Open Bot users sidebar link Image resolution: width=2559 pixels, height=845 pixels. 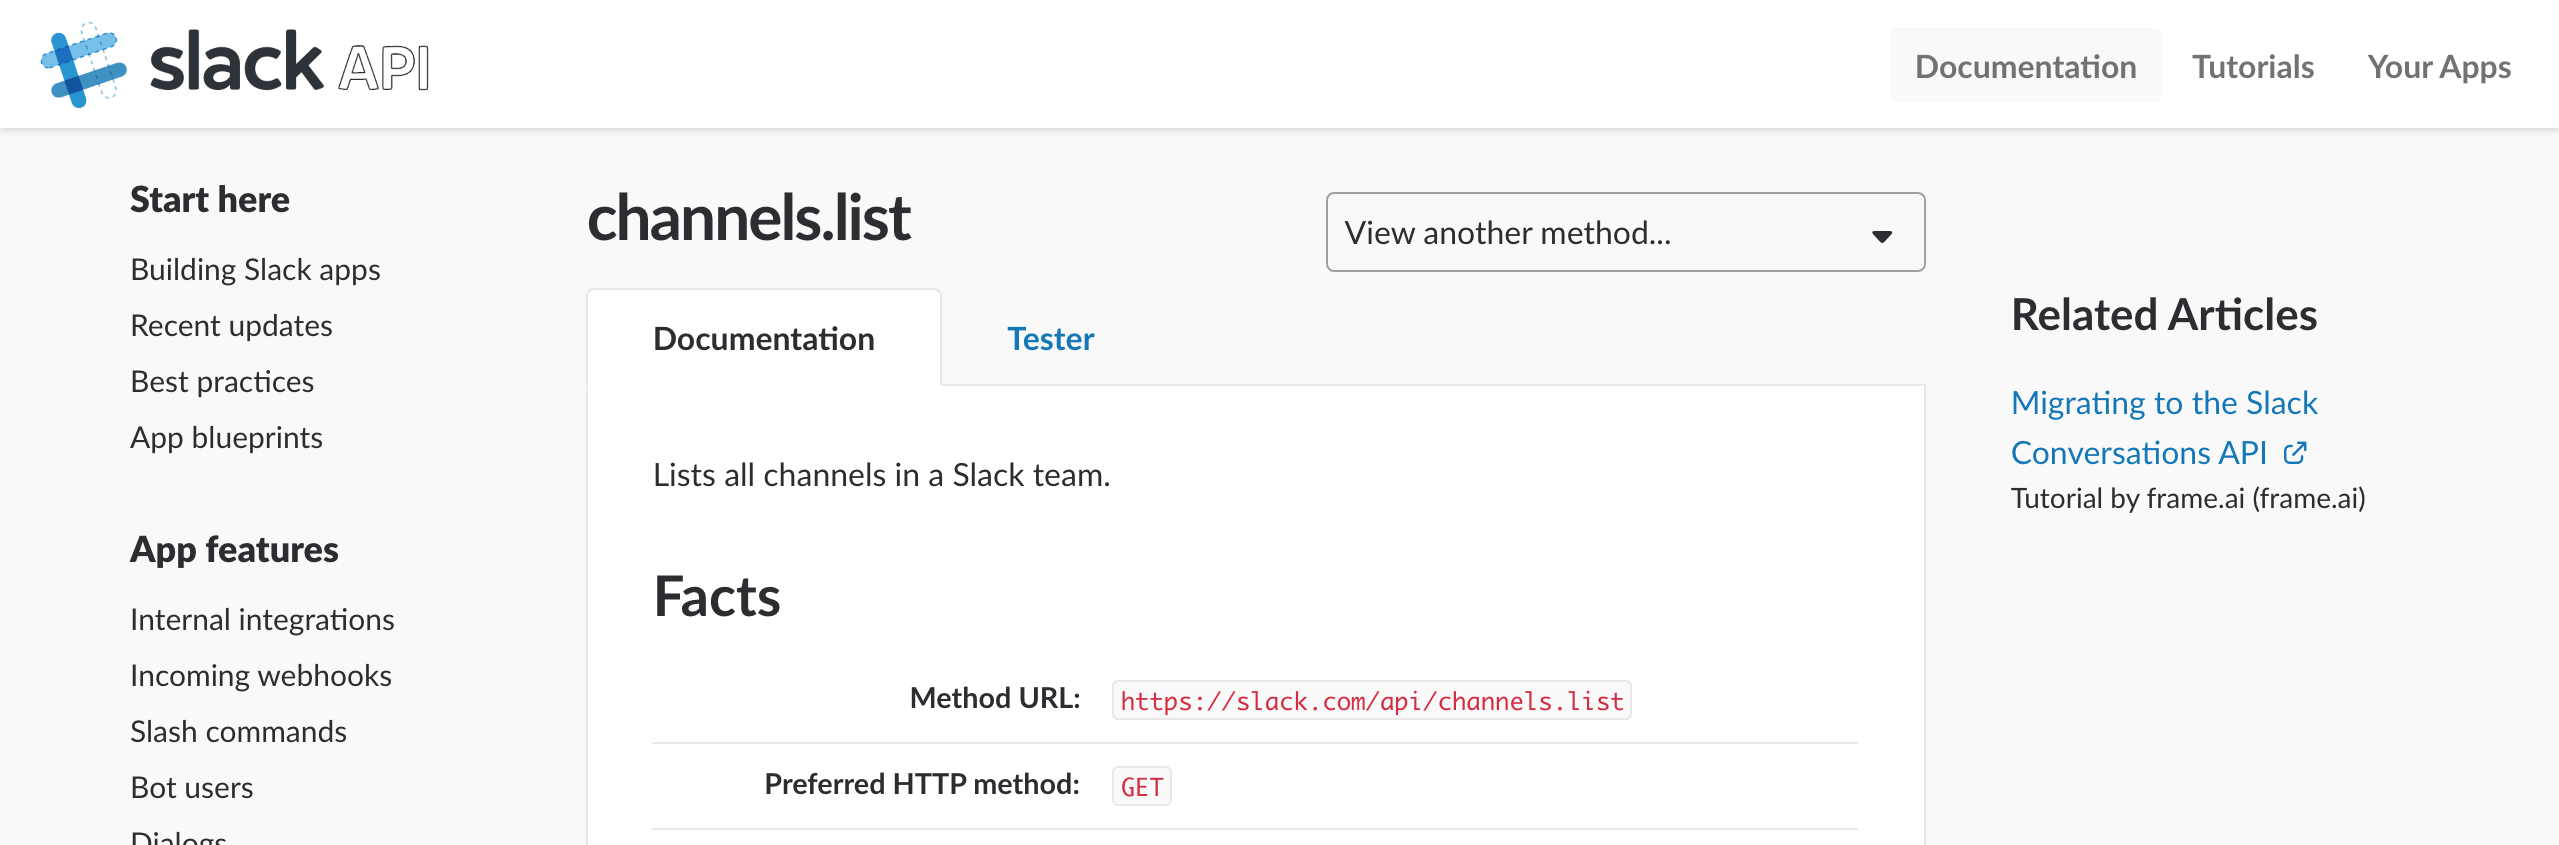click(x=192, y=787)
